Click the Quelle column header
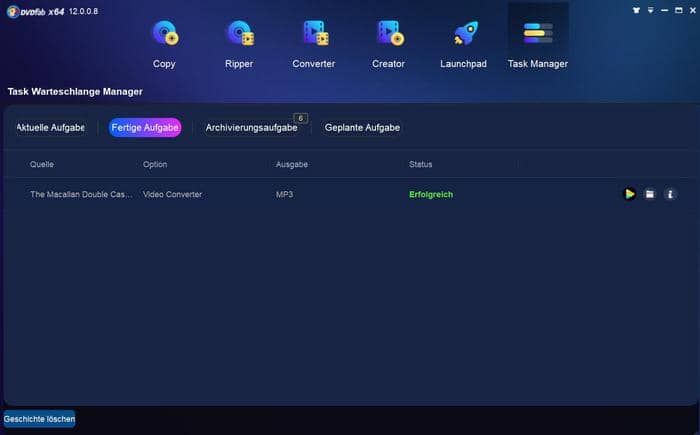This screenshot has height=435, width=700. tap(42, 164)
